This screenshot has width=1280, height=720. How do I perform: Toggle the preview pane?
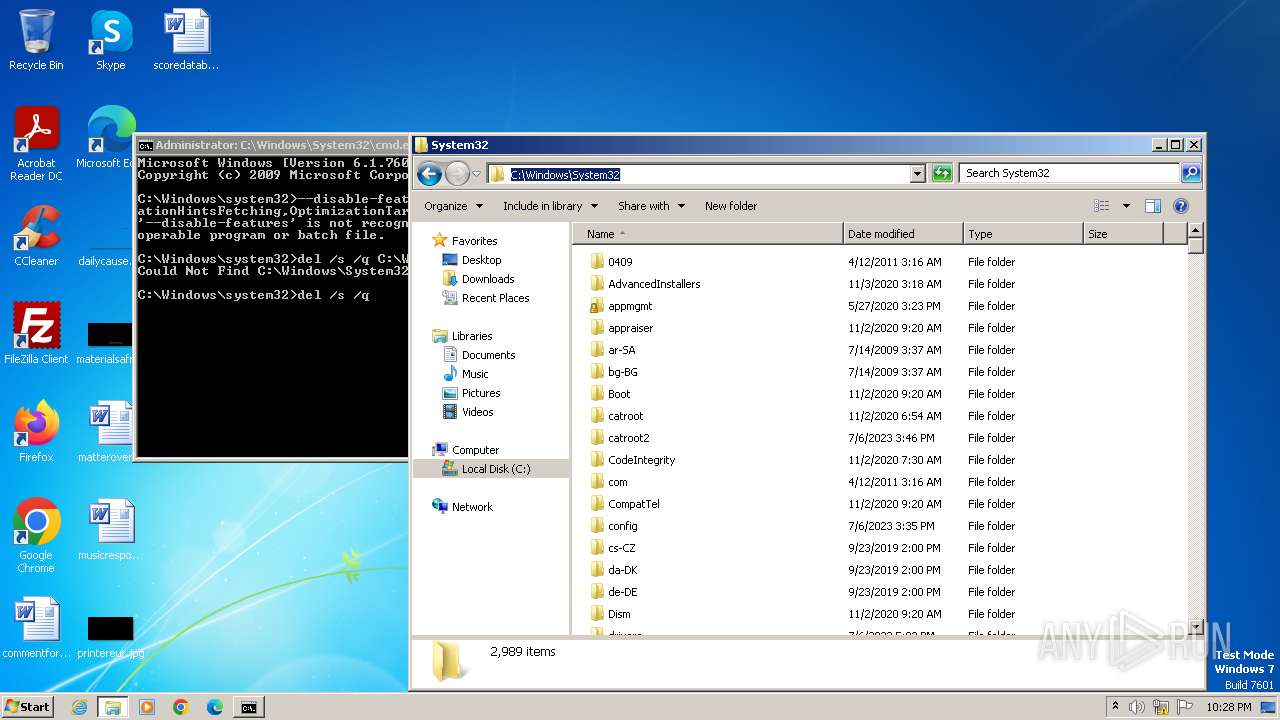click(x=1152, y=206)
